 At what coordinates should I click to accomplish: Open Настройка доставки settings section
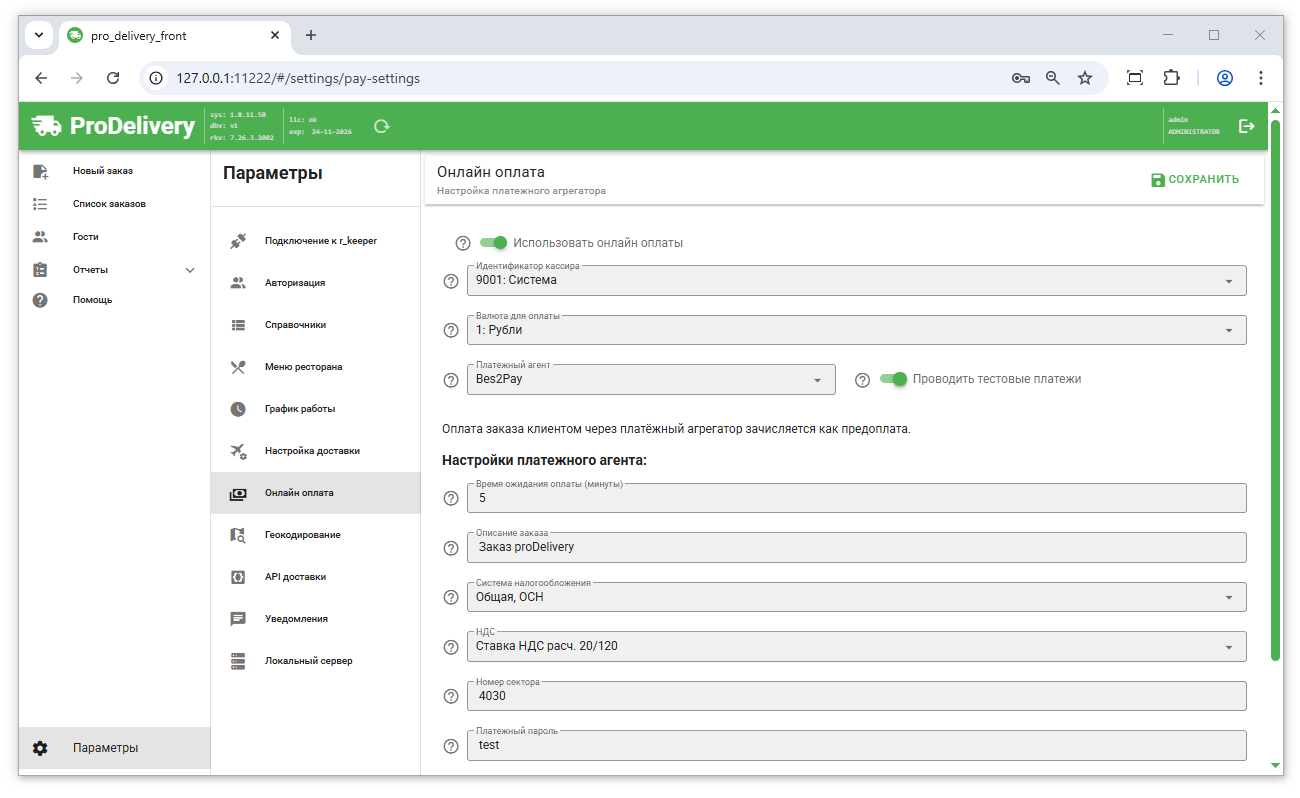click(x=312, y=451)
